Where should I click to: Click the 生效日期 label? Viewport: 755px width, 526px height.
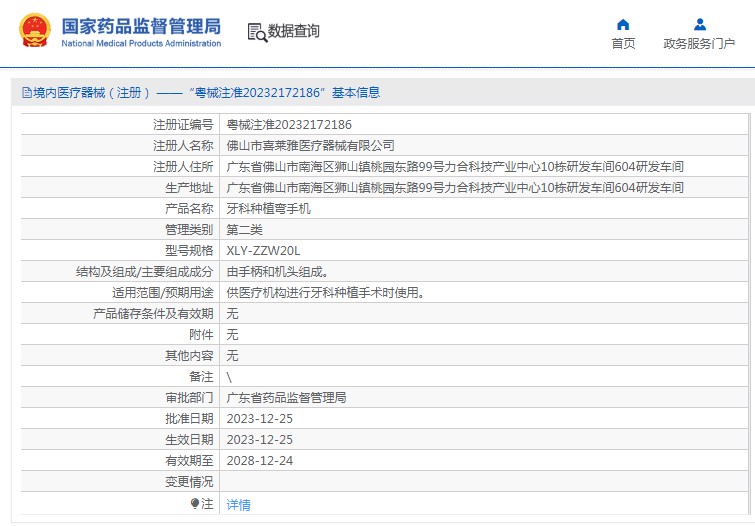point(189,440)
